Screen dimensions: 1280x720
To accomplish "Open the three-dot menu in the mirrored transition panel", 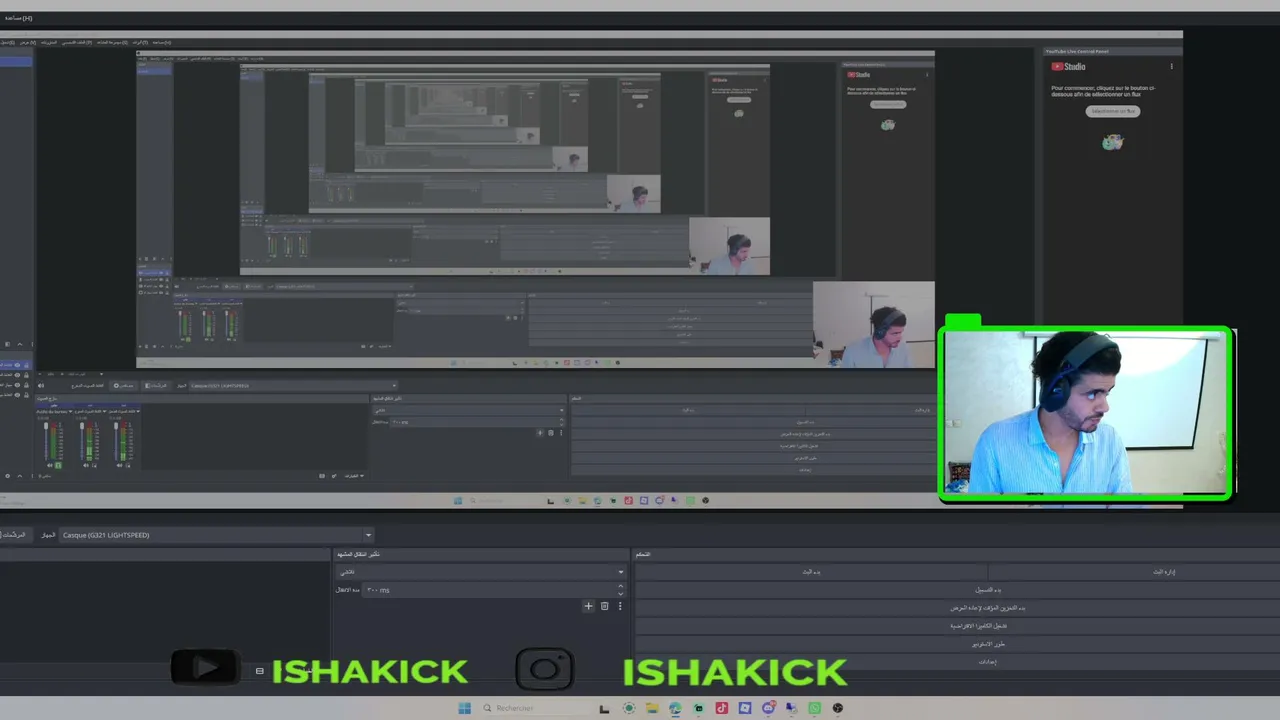I will 560,433.
